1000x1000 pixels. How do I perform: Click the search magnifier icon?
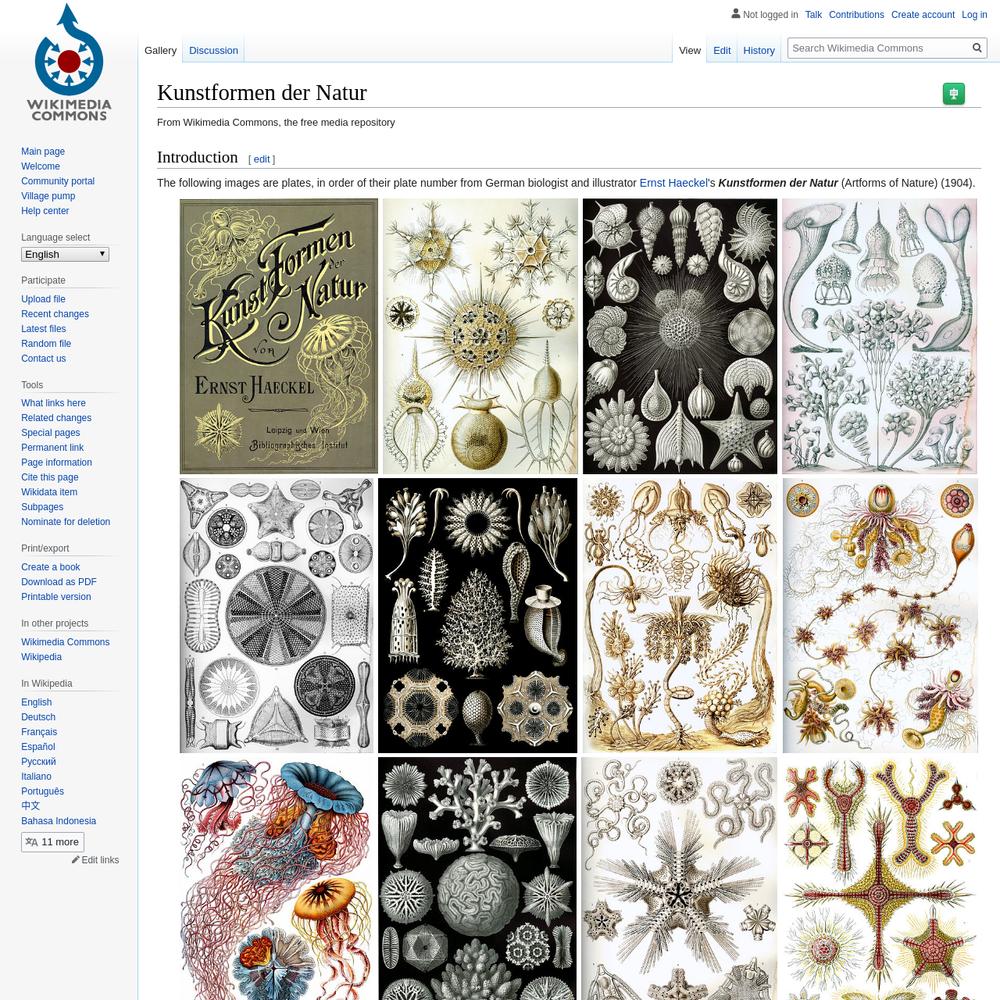tap(976, 48)
